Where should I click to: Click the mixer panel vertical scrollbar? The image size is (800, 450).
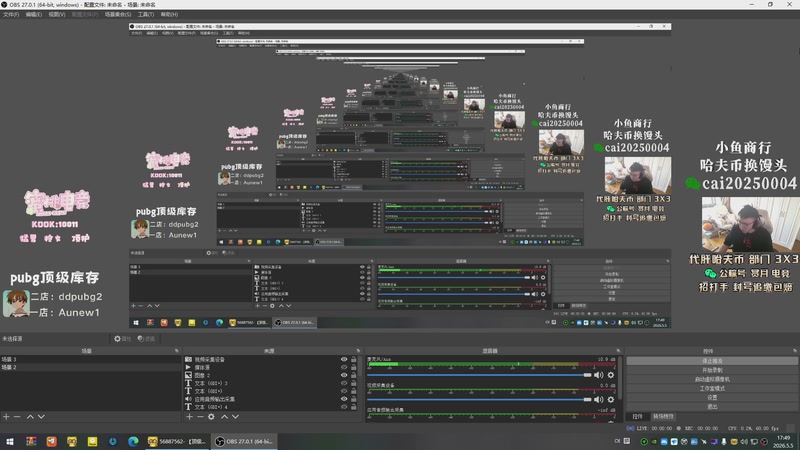pyautogui.click(x=620, y=378)
